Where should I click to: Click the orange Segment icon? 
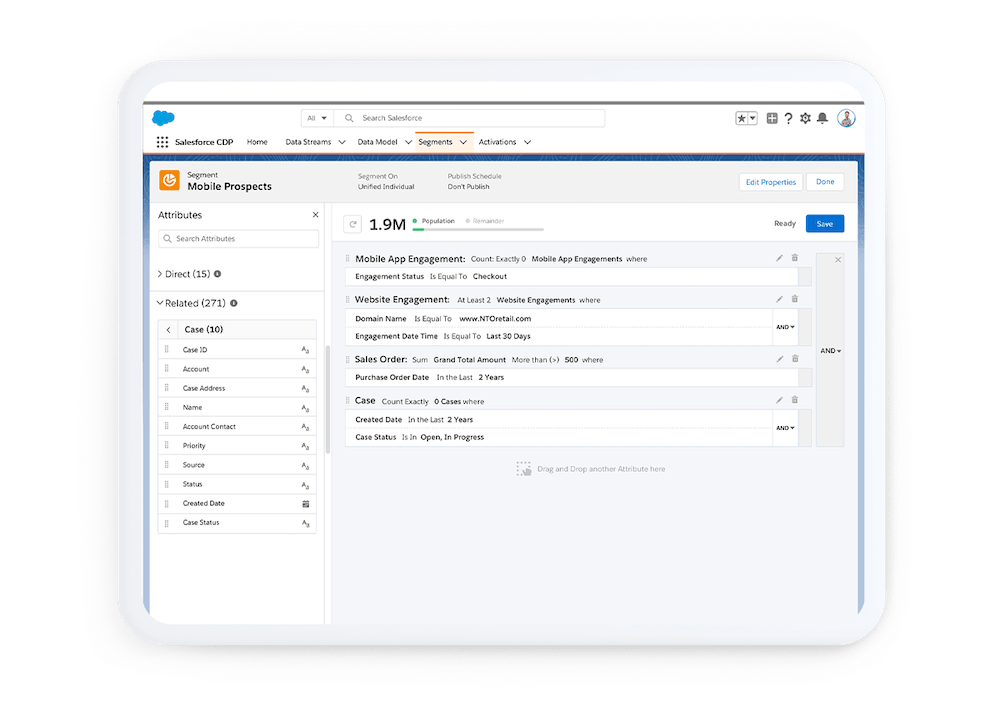[x=169, y=180]
